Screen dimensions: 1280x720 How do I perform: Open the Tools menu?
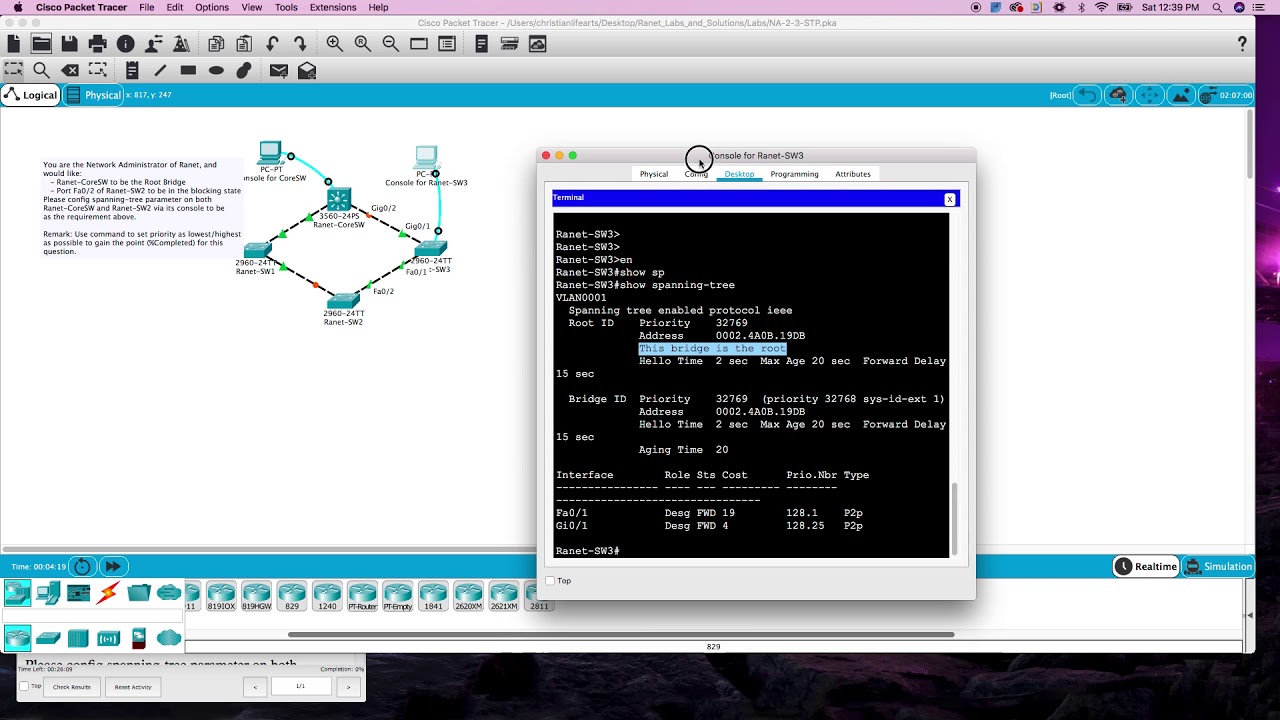pos(286,7)
